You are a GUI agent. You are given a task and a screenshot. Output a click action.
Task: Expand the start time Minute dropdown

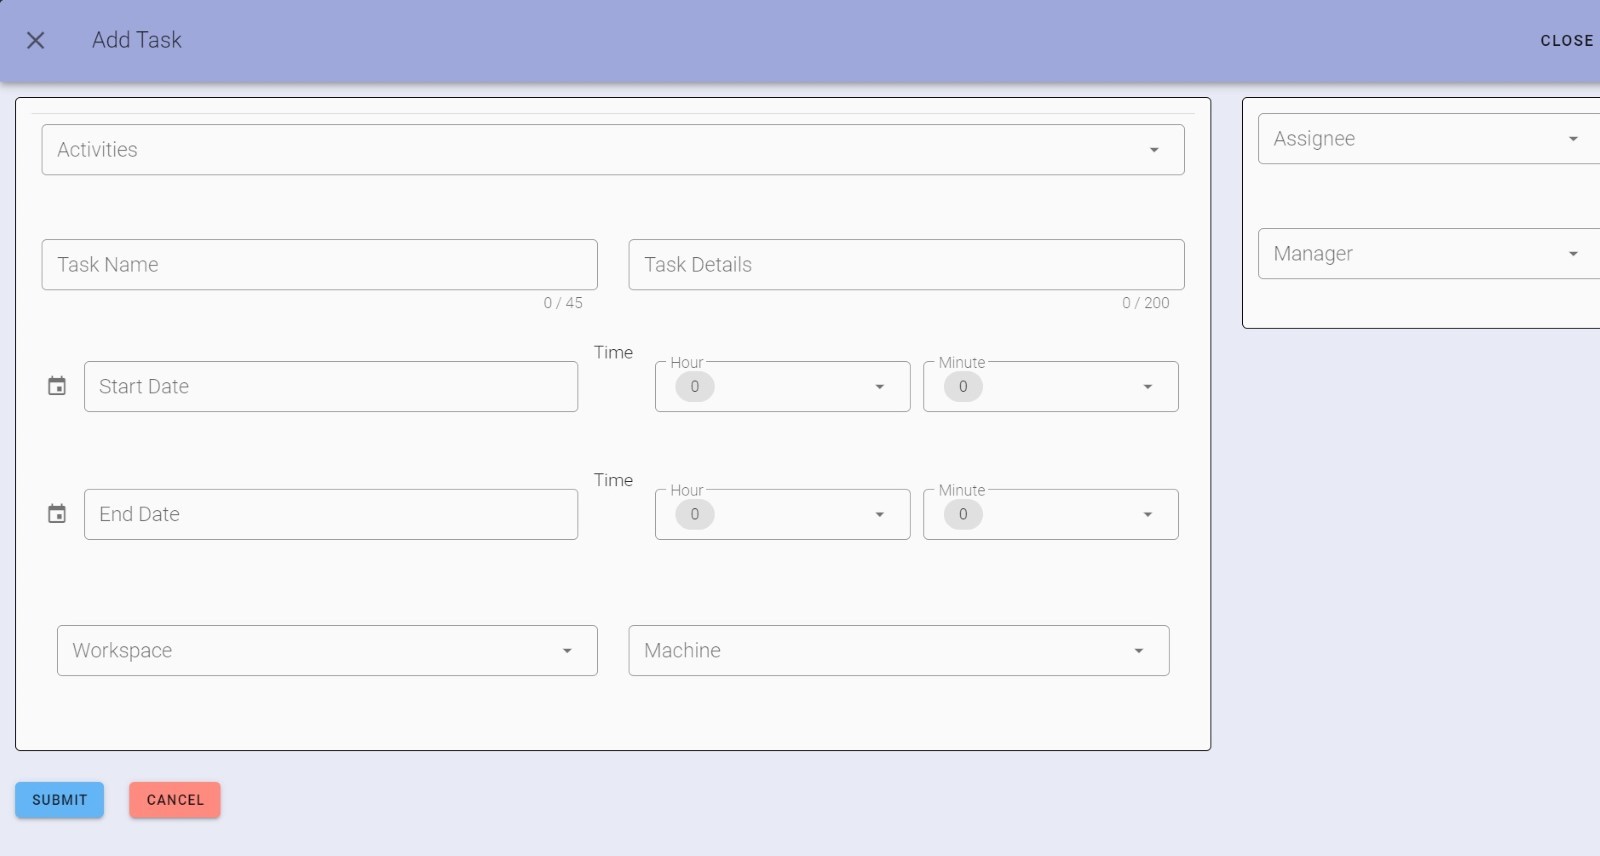pyautogui.click(x=1148, y=387)
